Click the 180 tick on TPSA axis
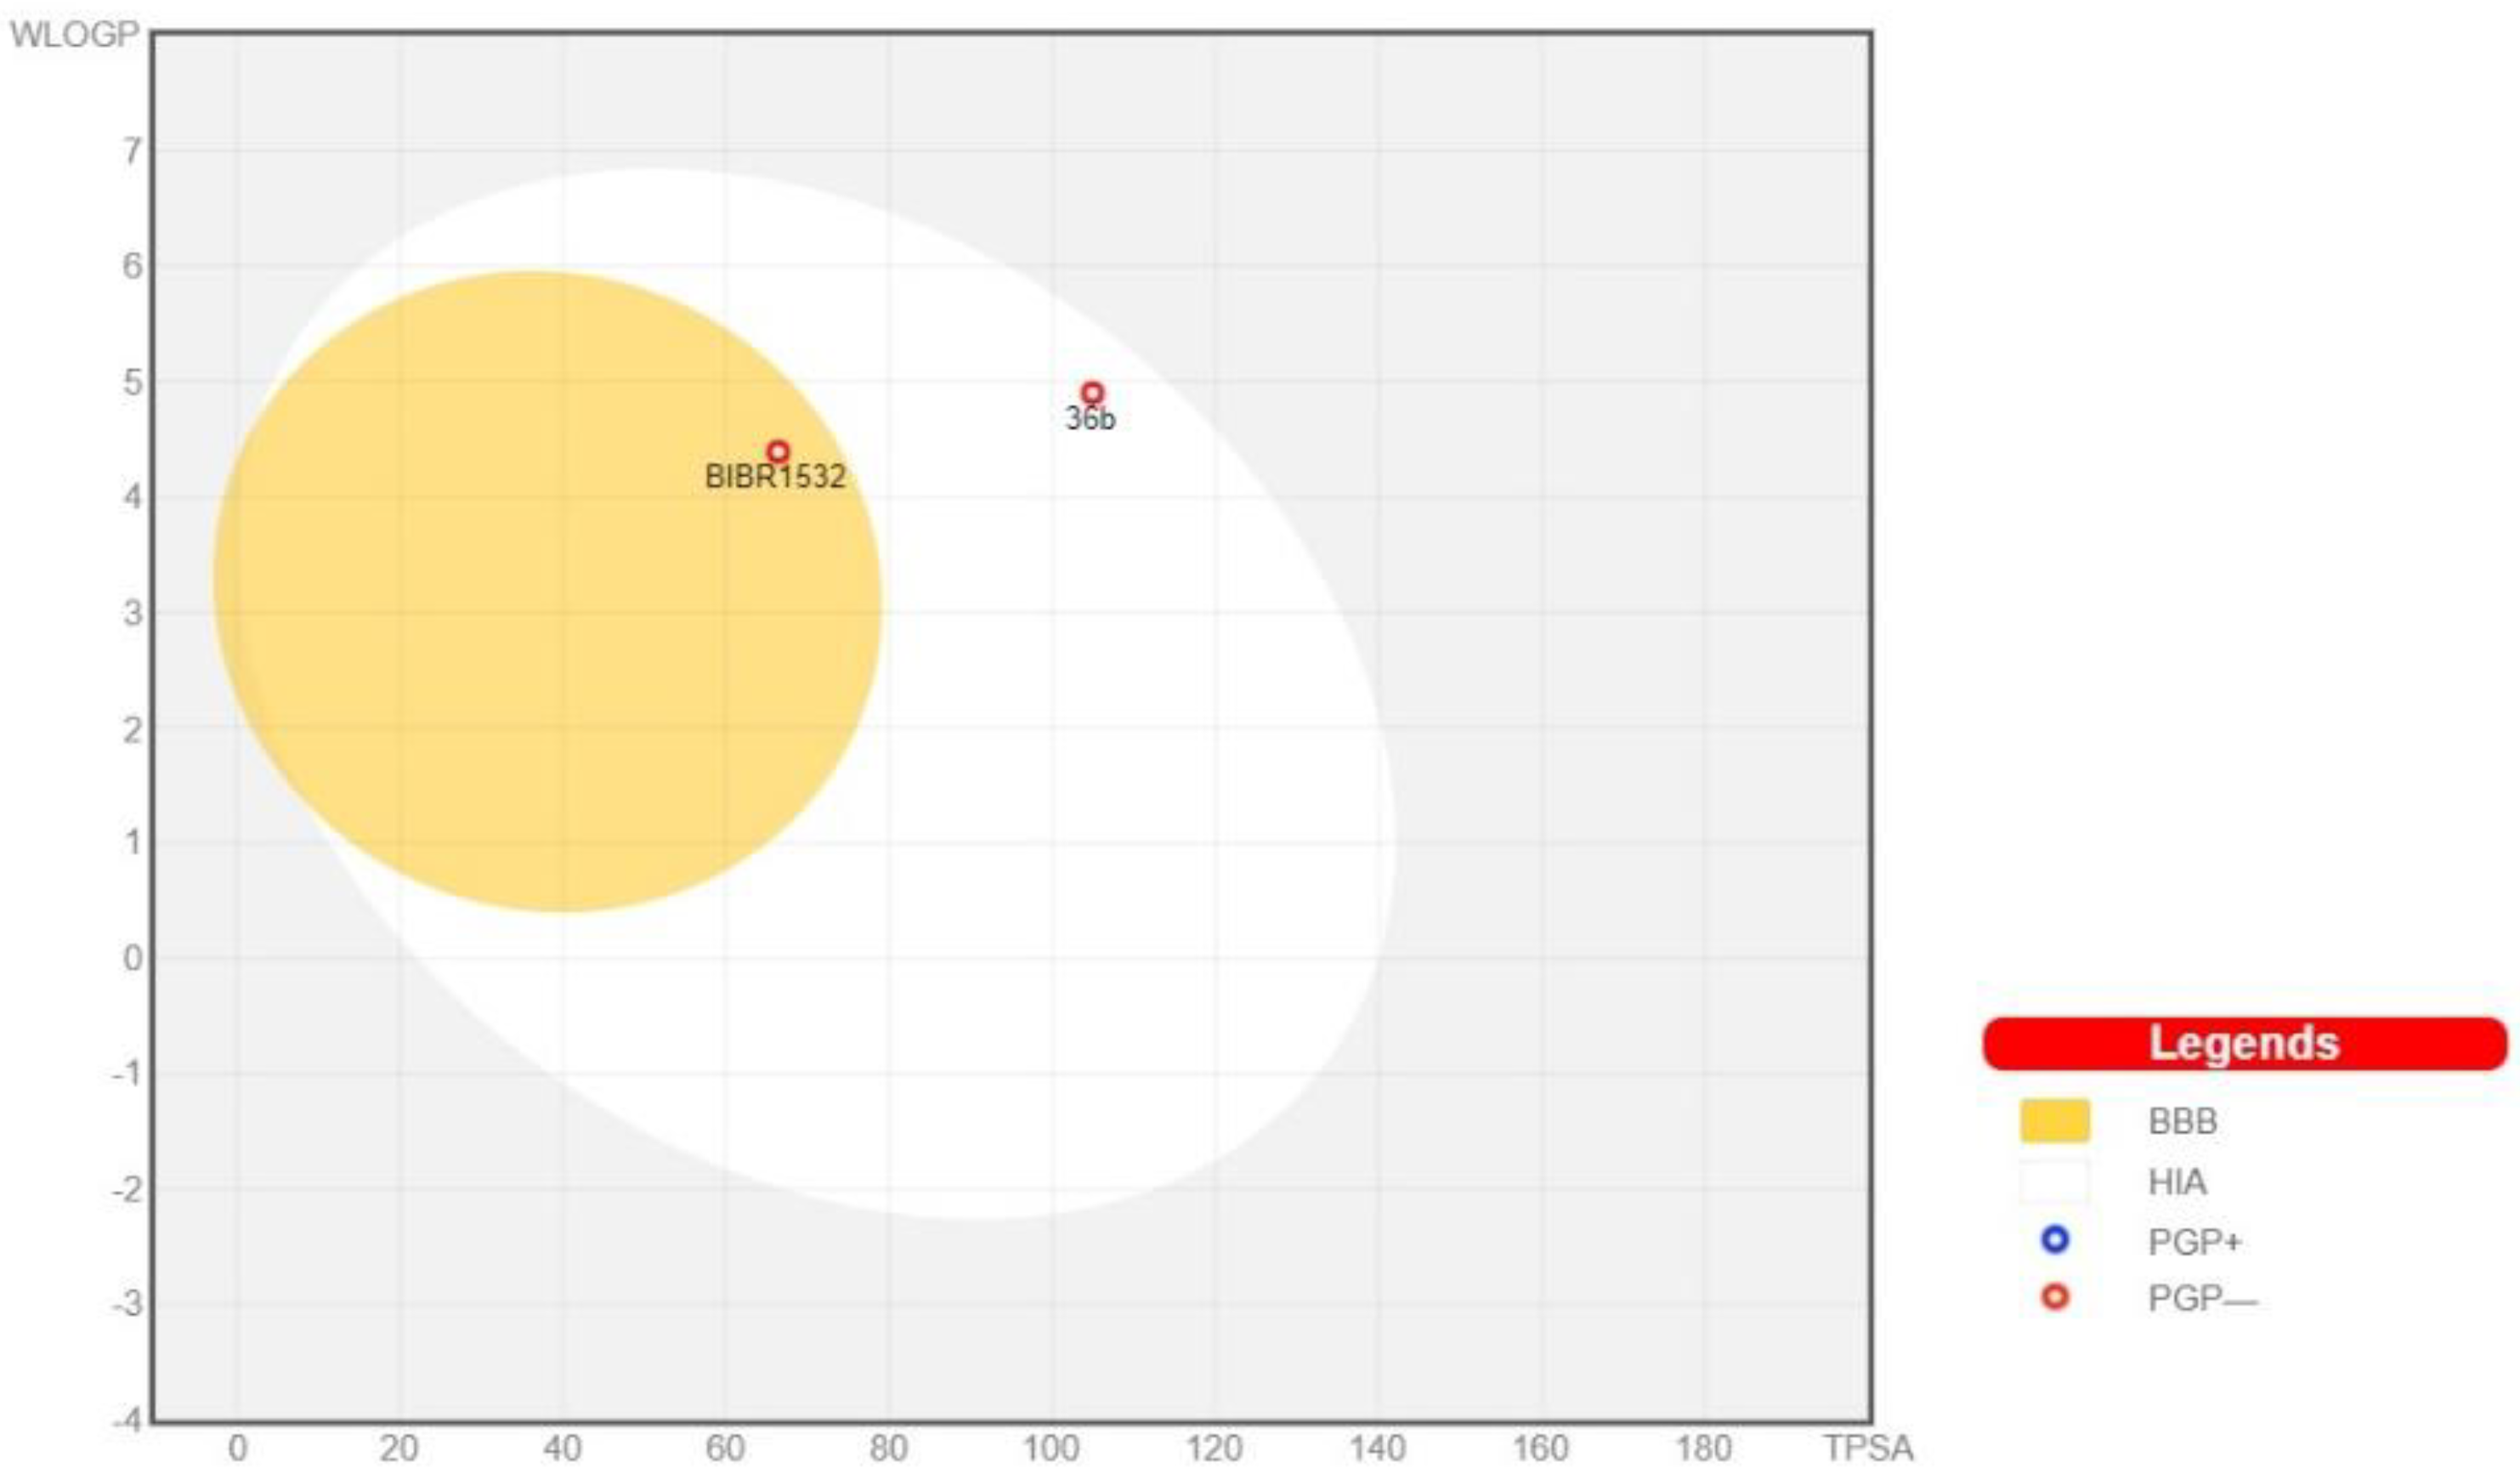The width and height of the screenshot is (2520, 1479). coord(1703,1448)
